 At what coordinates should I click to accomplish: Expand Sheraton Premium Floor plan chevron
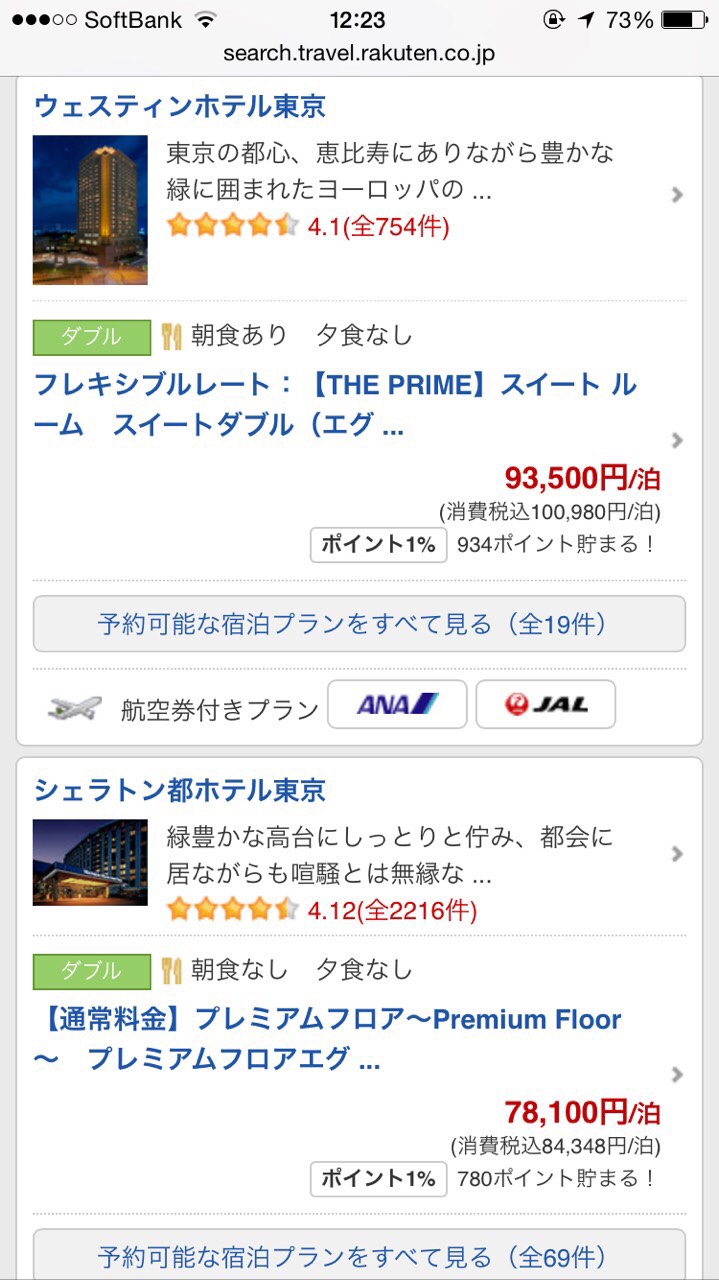pos(677,1075)
